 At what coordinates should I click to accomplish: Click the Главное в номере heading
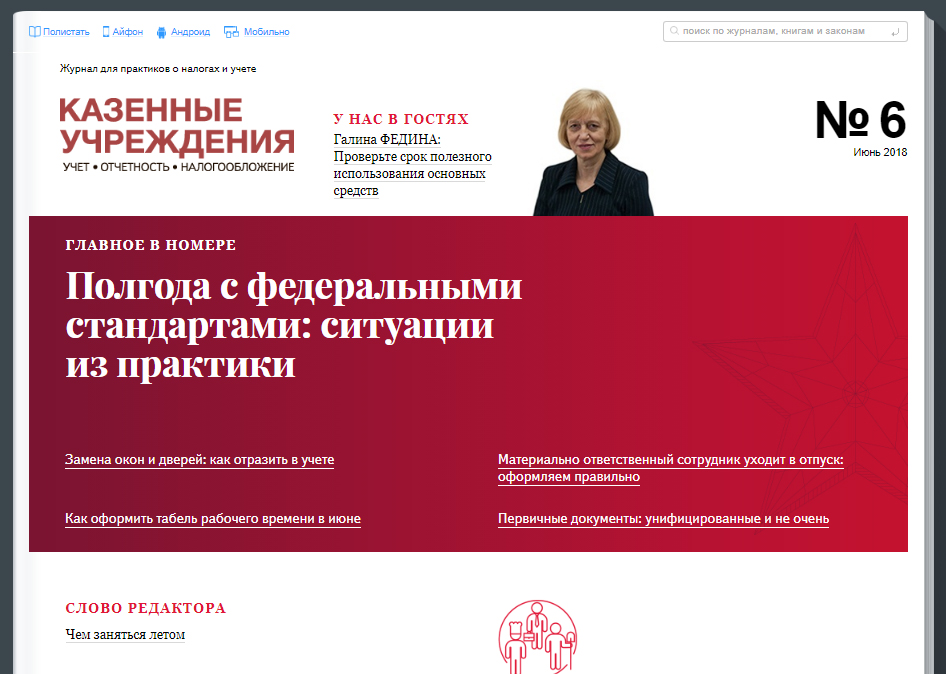pyautogui.click(x=151, y=245)
